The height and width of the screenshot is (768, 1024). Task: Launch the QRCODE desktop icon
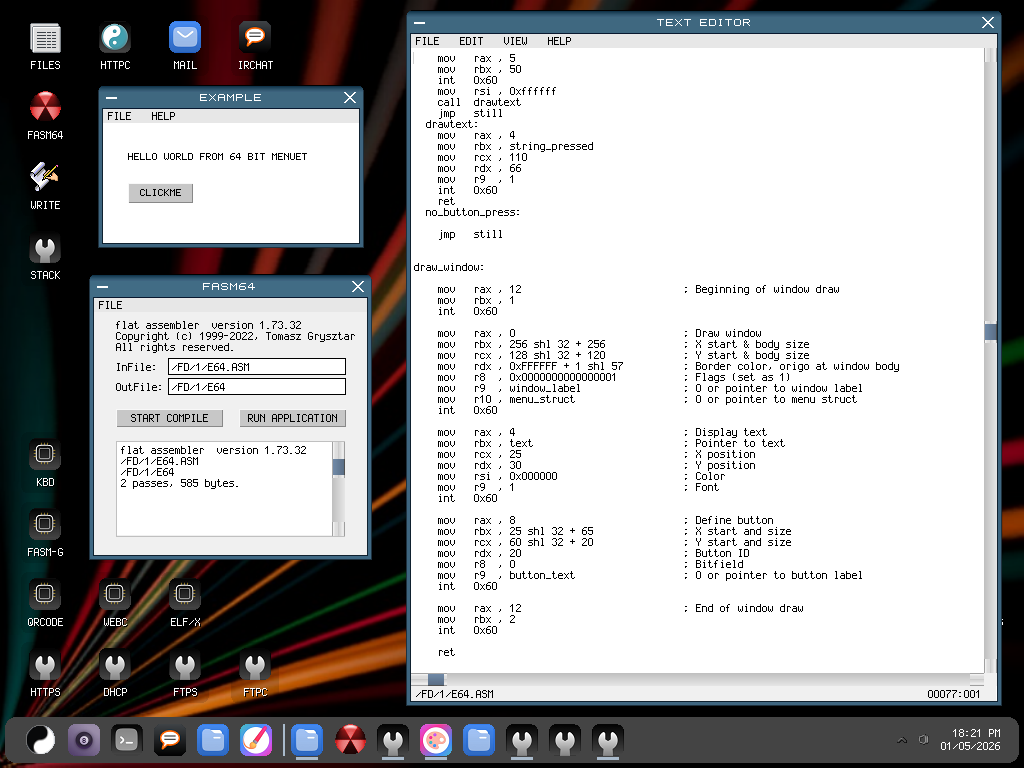[x=45, y=603]
